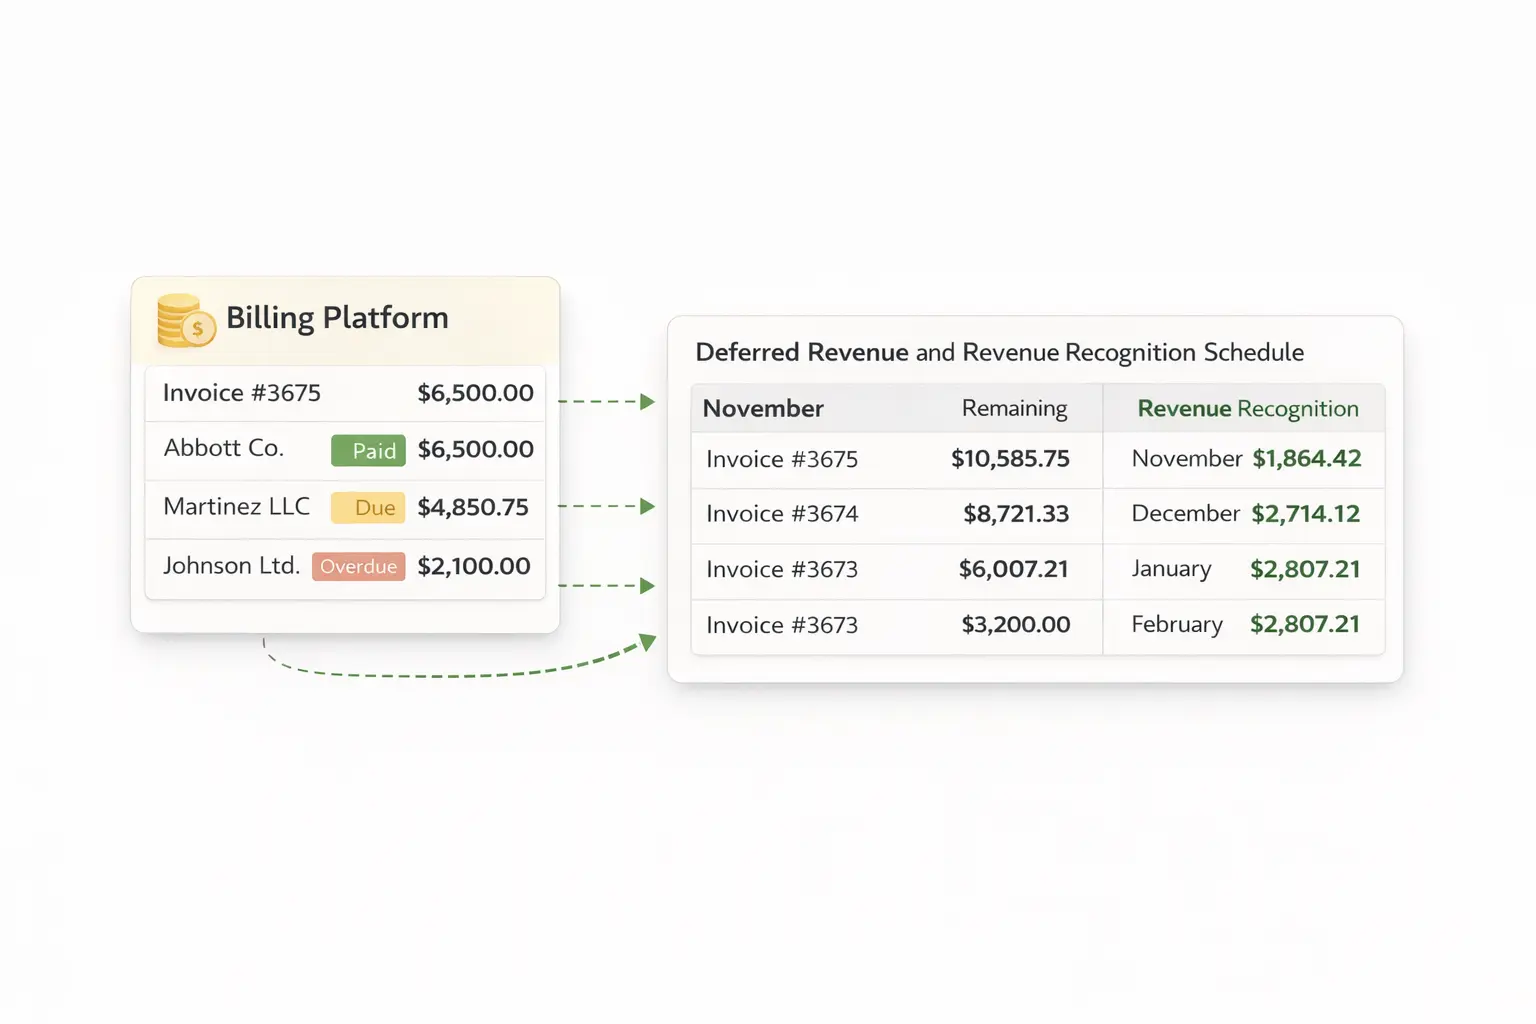The height and width of the screenshot is (1024, 1536).
Task: Toggle Overdue status for Johnson Ltd.
Action: point(358,566)
